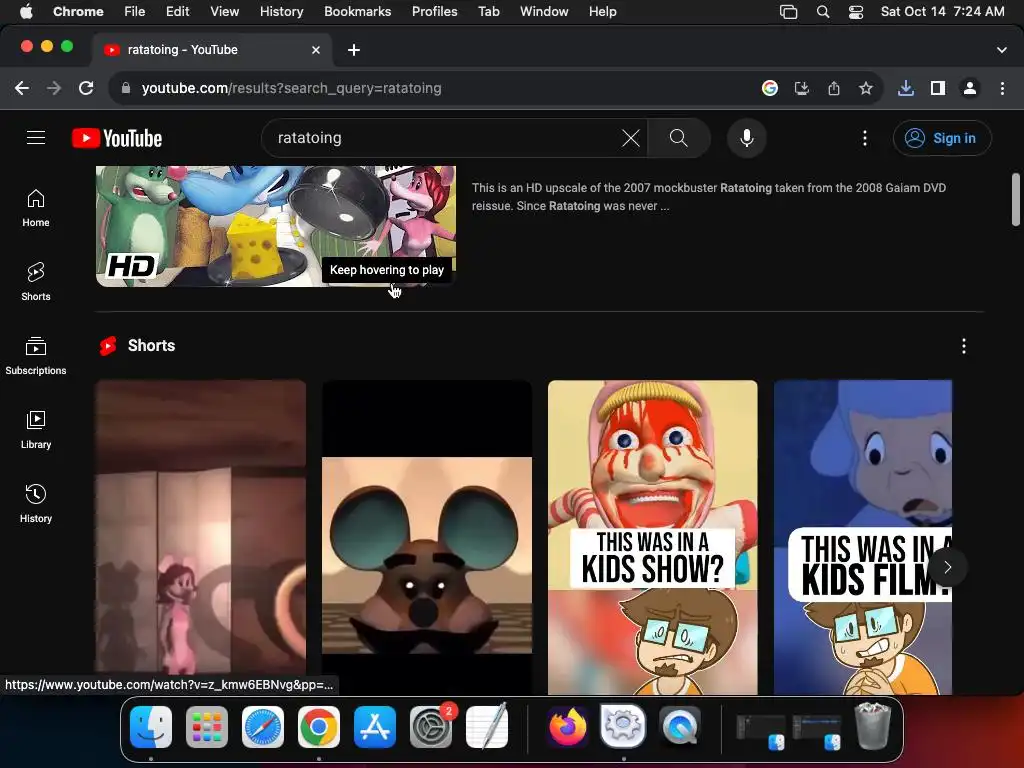Image resolution: width=1024 pixels, height=768 pixels.
Task: Open the Ratatoing HD video thumbnail
Action: point(276,226)
